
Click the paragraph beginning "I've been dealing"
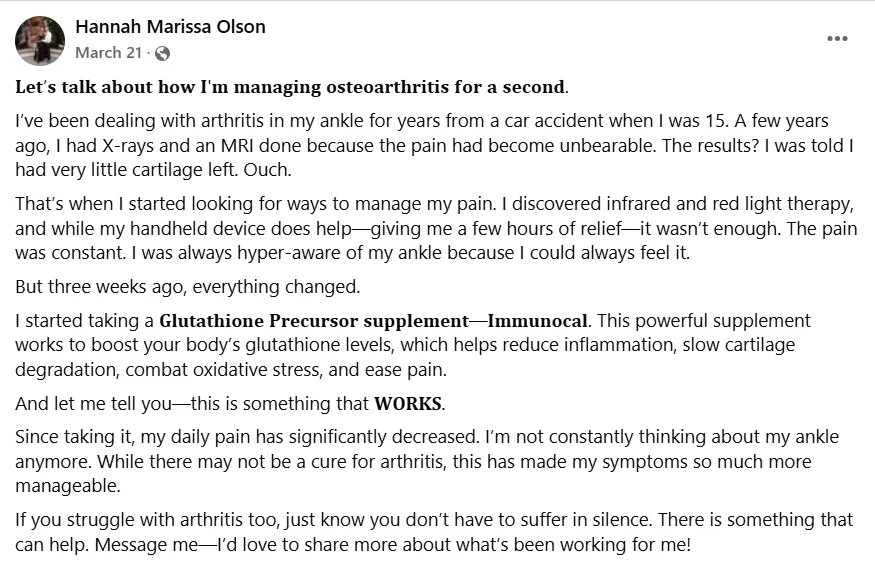click(420, 145)
